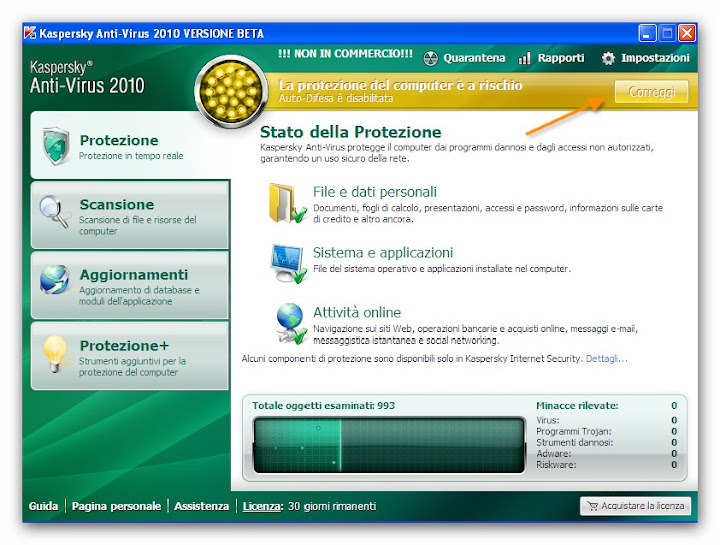Click the shopping cart icon on license button

pyautogui.click(x=593, y=506)
